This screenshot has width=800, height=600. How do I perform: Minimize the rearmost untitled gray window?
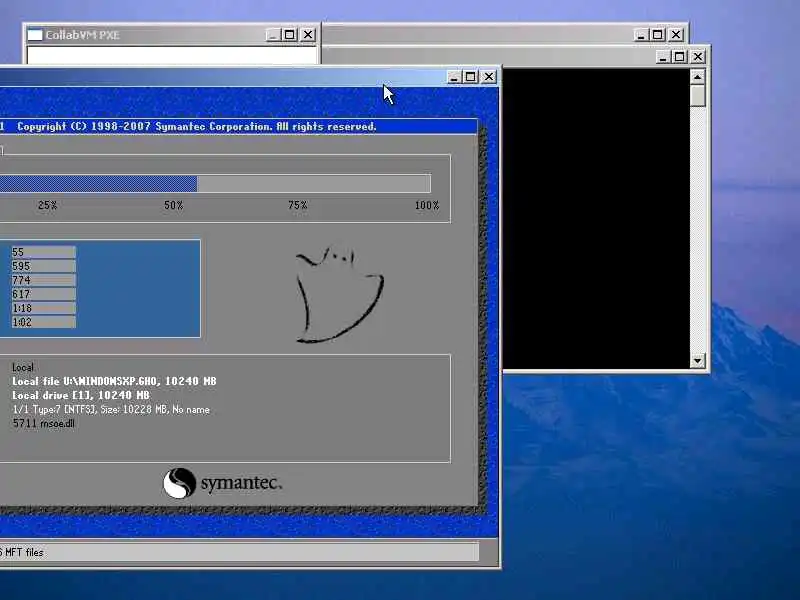click(x=640, y=35)
